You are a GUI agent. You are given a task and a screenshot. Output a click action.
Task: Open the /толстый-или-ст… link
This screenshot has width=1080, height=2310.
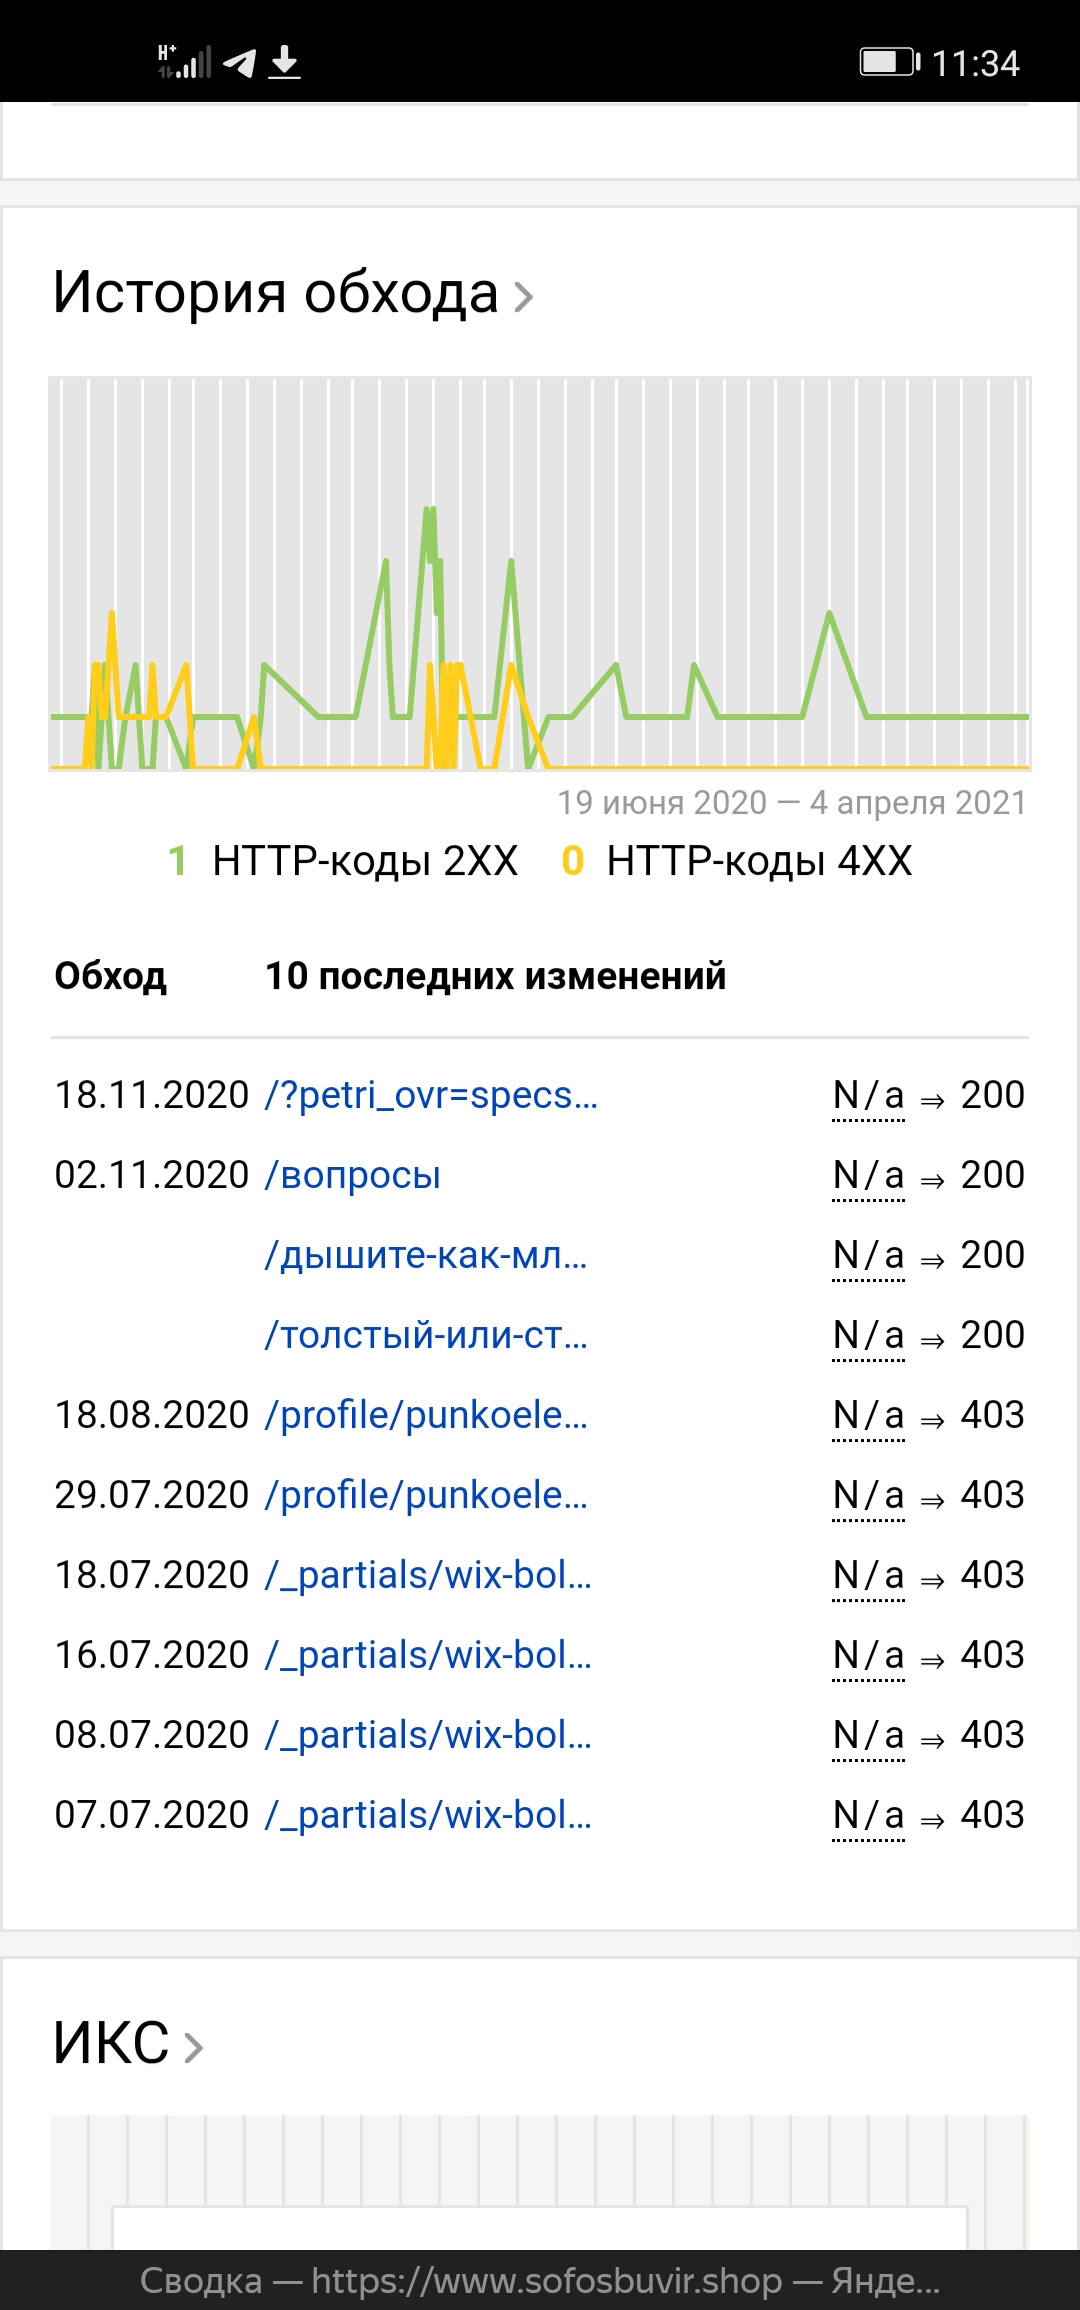pos(426,1335)
